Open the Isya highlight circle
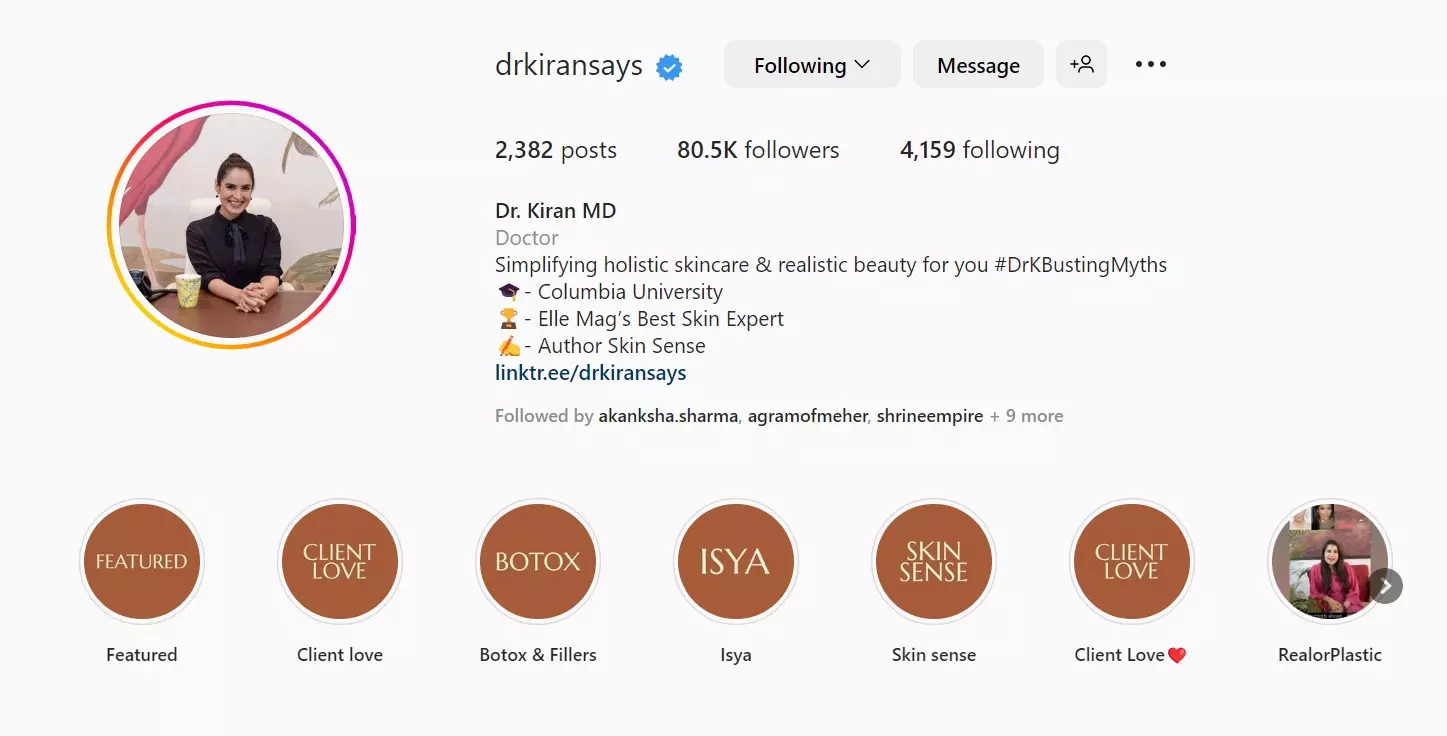The height and width of the screenshot is (736, 1447). click(x=735, y=561)
